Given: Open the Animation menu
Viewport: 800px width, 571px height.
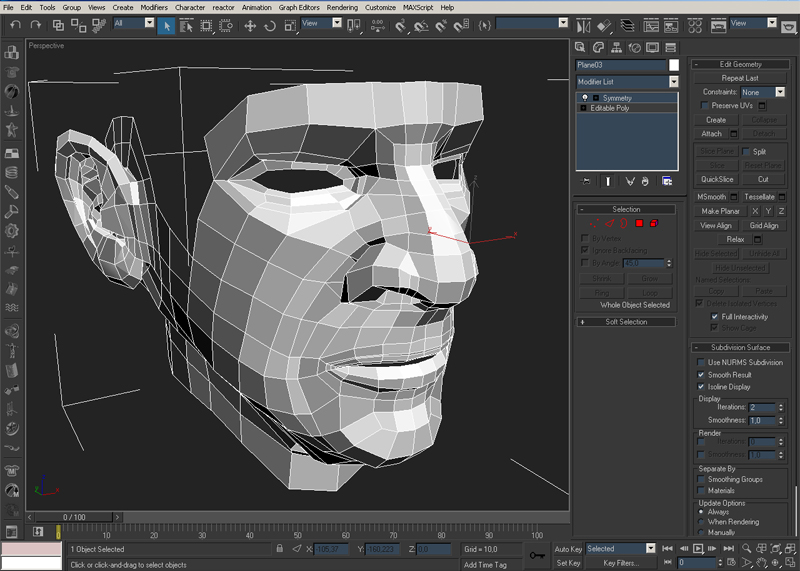Looking at the screenshot, I should [x=257, y=7].
